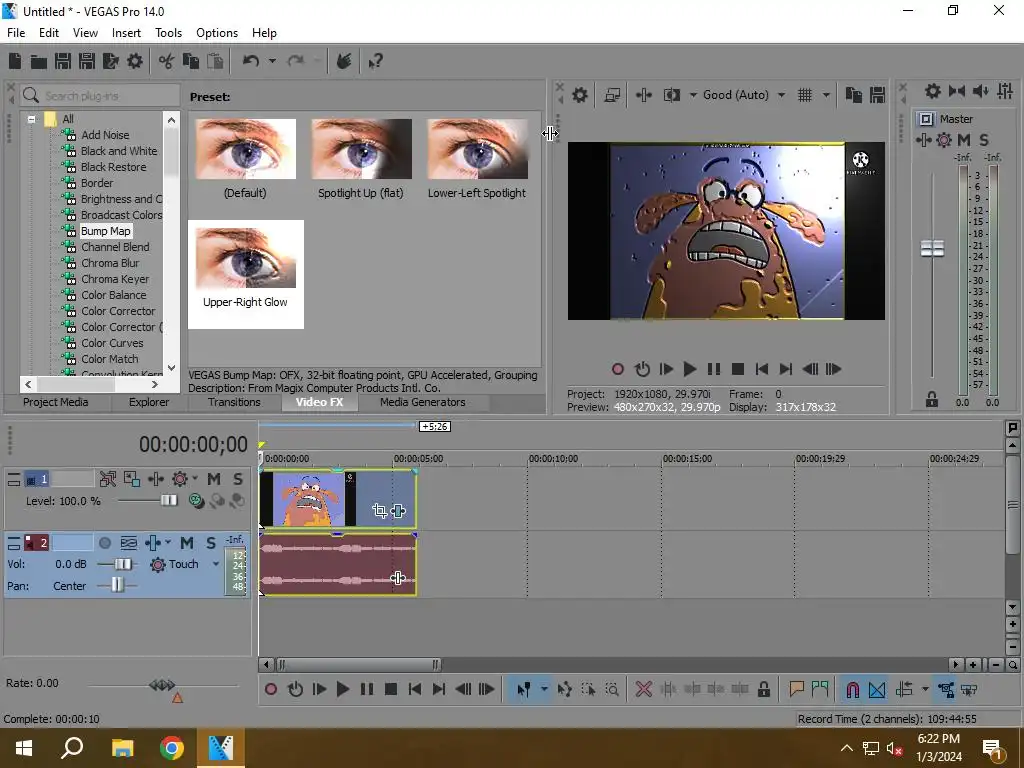Open Normal Edit Tool dropdown arrow
Image resolution: width=1024 pixels, height=768 pixels.
click(x=543, y=689)
